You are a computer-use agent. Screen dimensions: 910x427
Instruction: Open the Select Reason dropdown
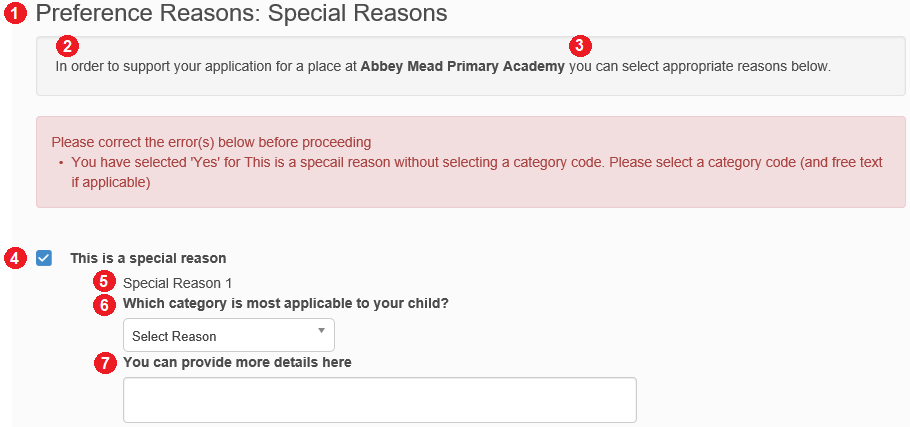229,335
